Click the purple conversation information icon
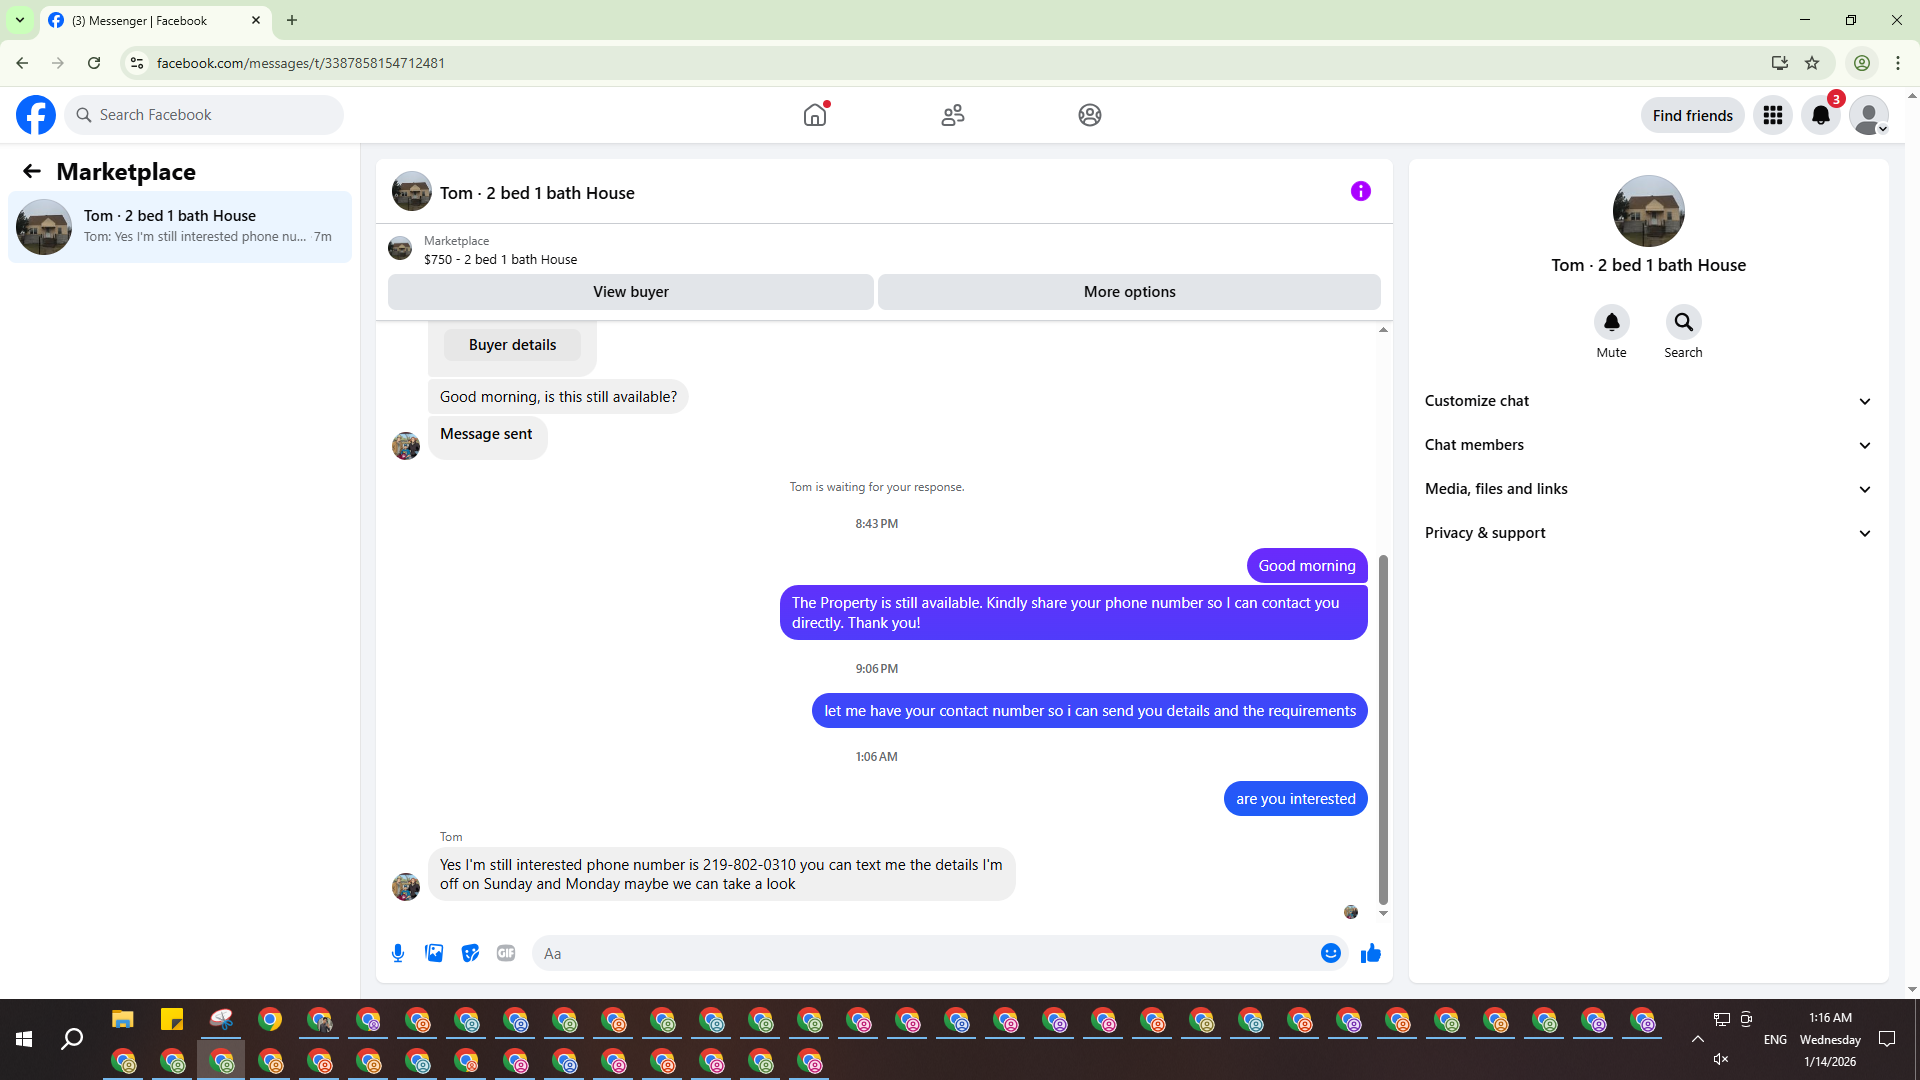The height and width of the screenshot is (1080, 1920). 1360,191
